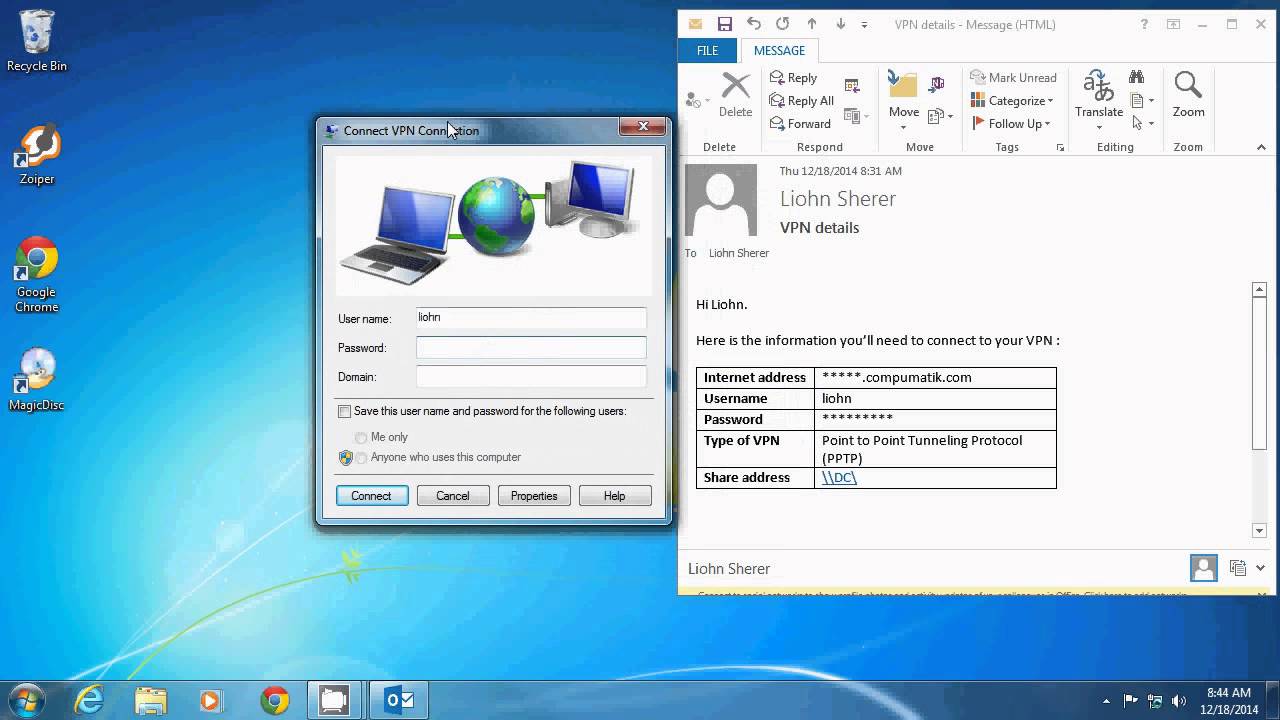Open the Move folder button
Screen dimensions: 1280x720
[x=904, y=100]
